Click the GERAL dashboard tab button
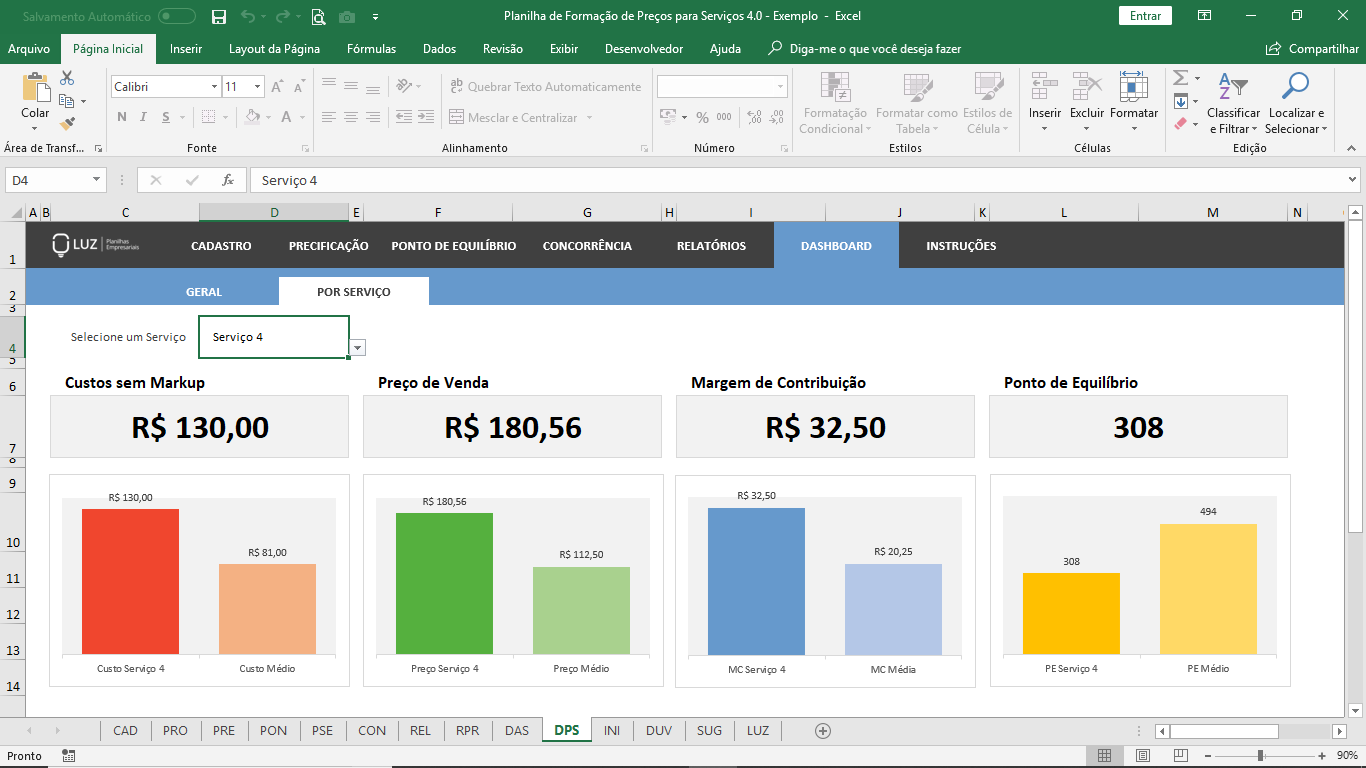 [204, 292]
